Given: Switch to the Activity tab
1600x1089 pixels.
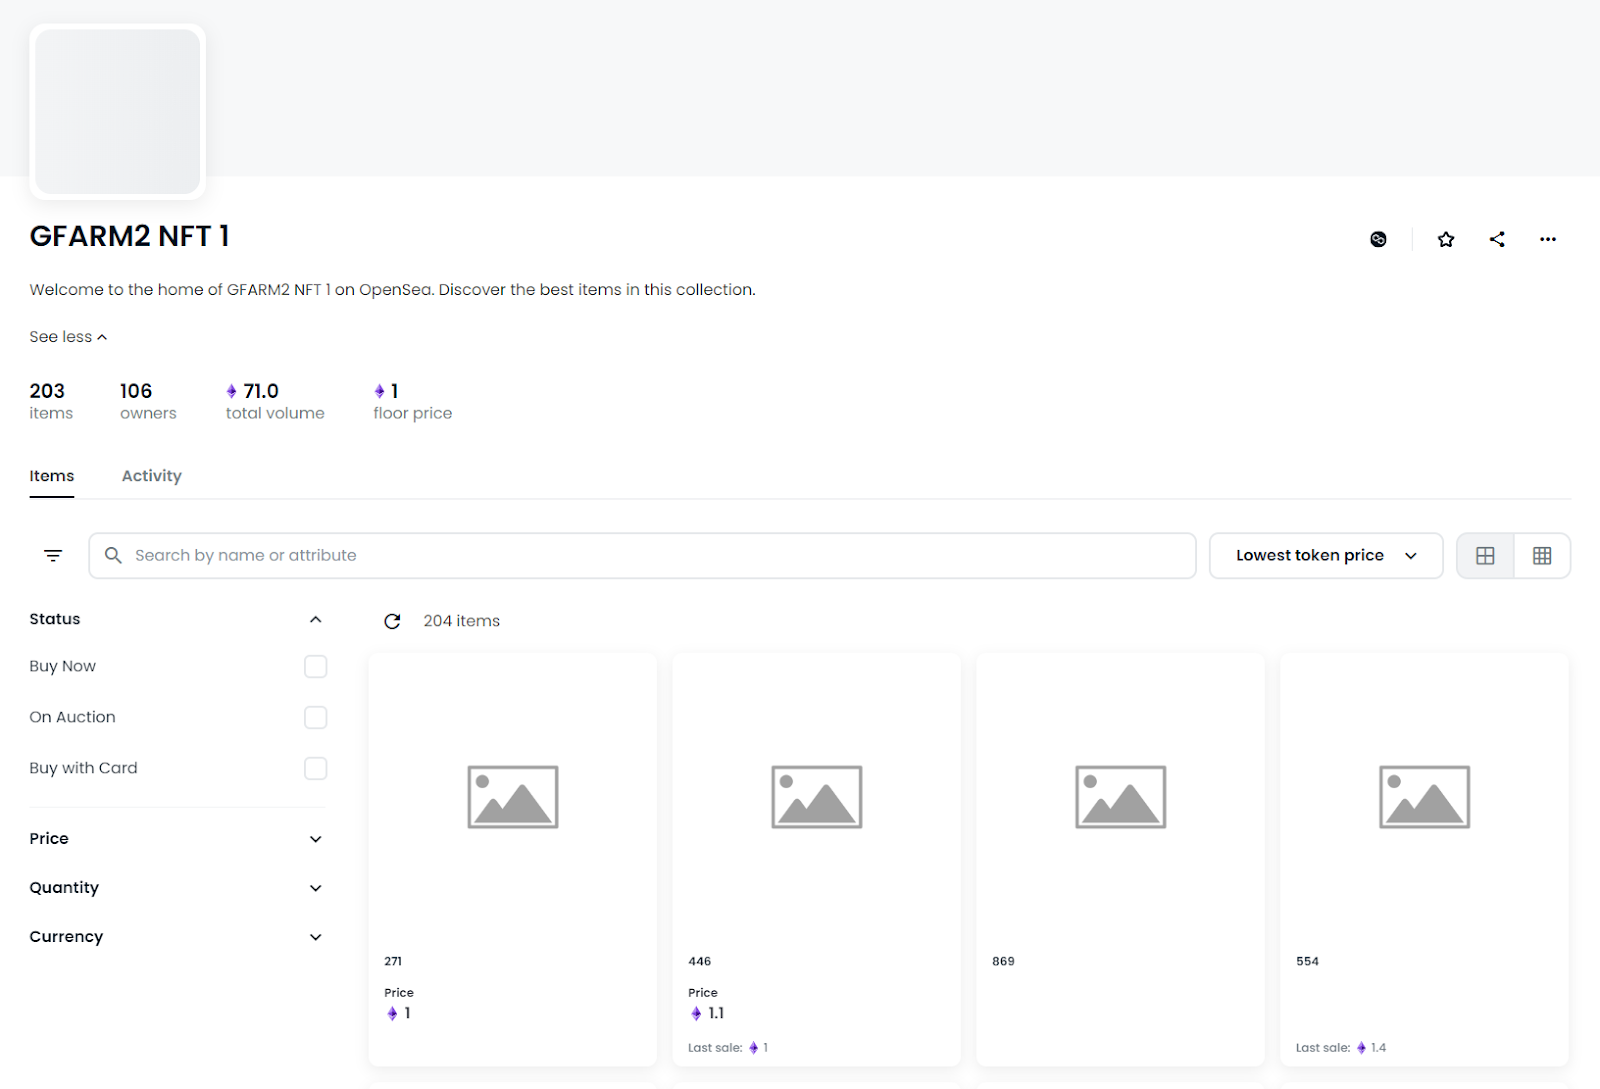Looking at the screenshot, I should [152, 476].
